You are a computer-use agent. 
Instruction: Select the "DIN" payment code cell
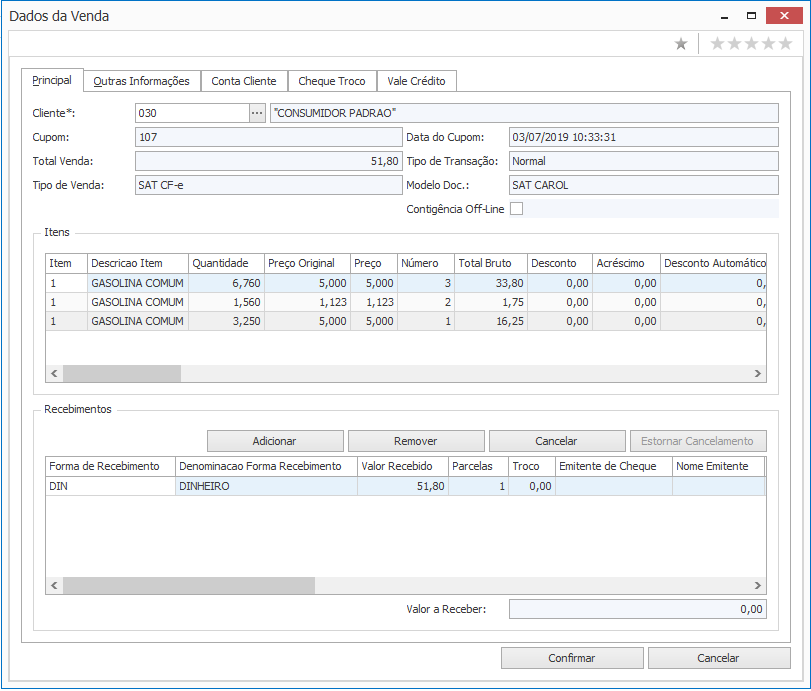(111, 486)
